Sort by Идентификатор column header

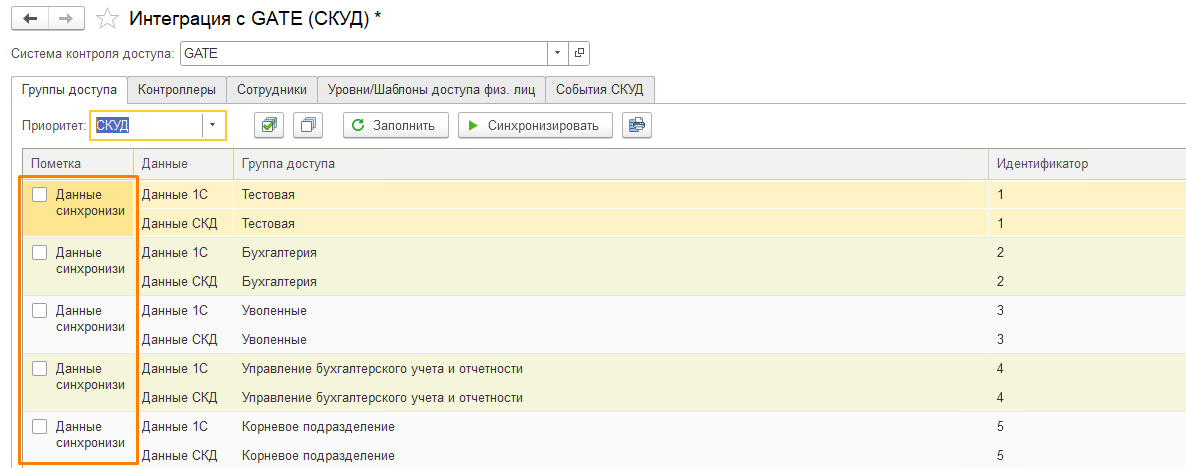coord(1042,163)
